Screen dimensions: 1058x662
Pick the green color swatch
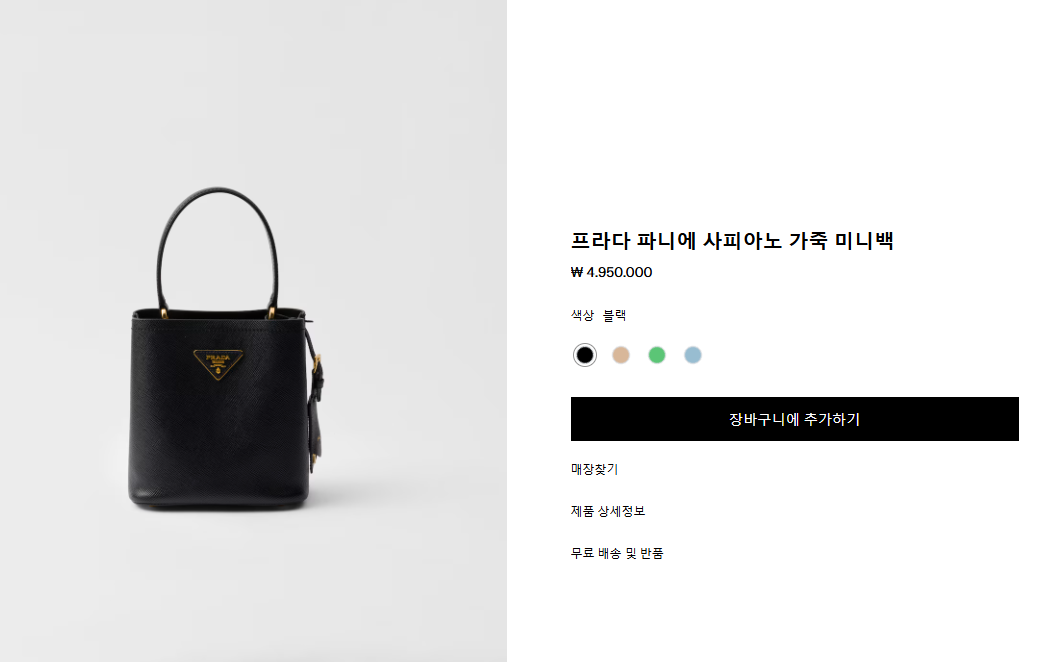657,355
